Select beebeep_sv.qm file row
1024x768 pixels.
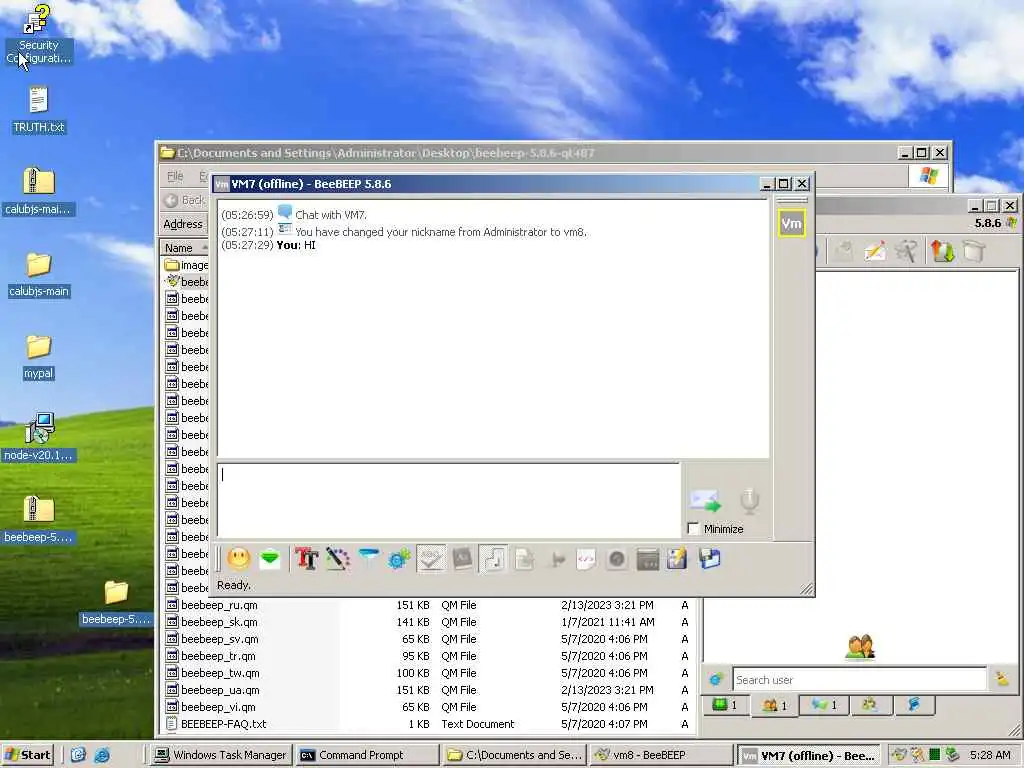pos(428,639)
